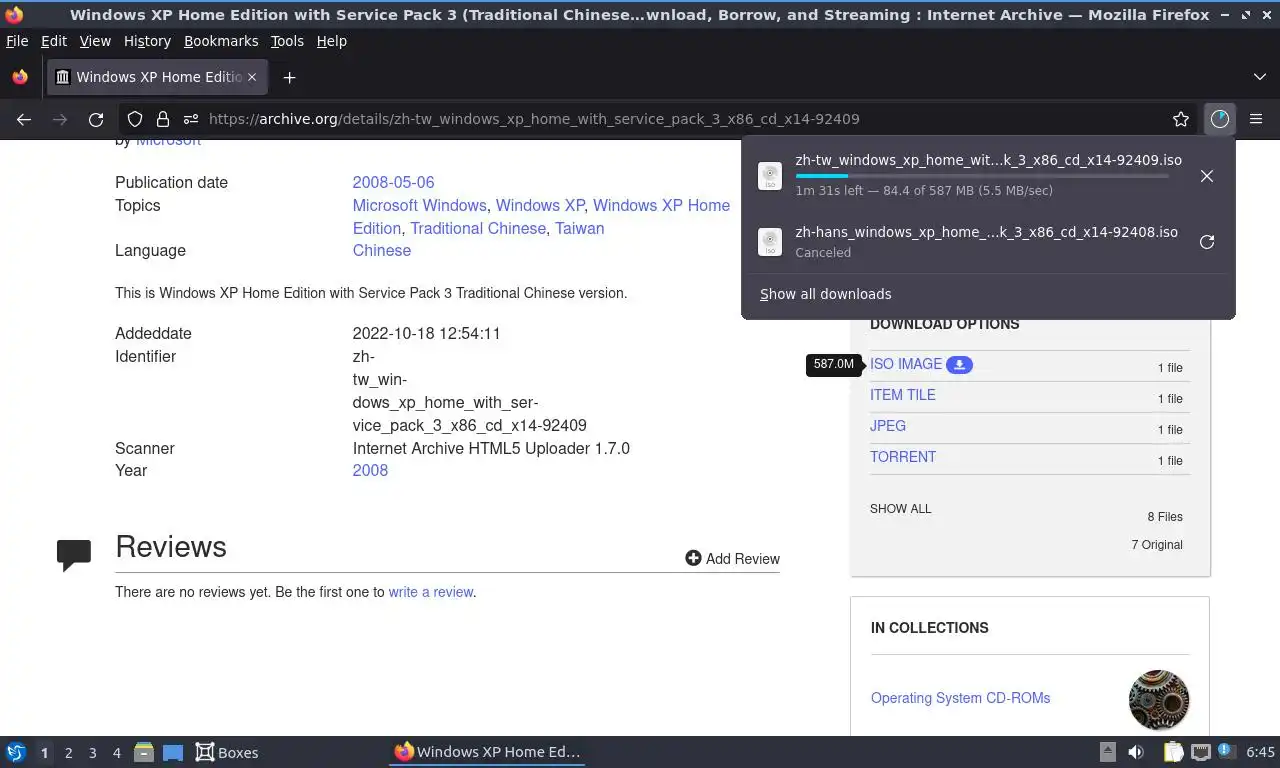Open the View menu
This screenshot has width=1280, height=768.
(x=95, y=41)
